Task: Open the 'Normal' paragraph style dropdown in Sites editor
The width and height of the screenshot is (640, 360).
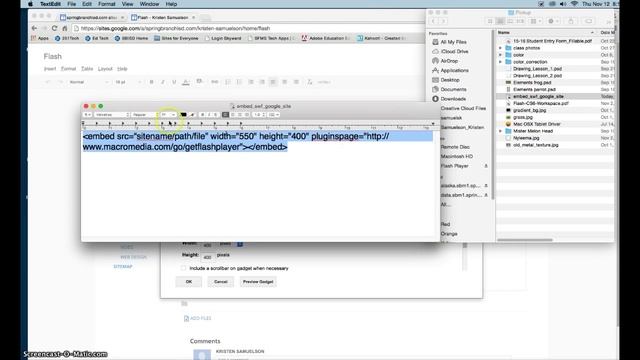Action: 89,82
